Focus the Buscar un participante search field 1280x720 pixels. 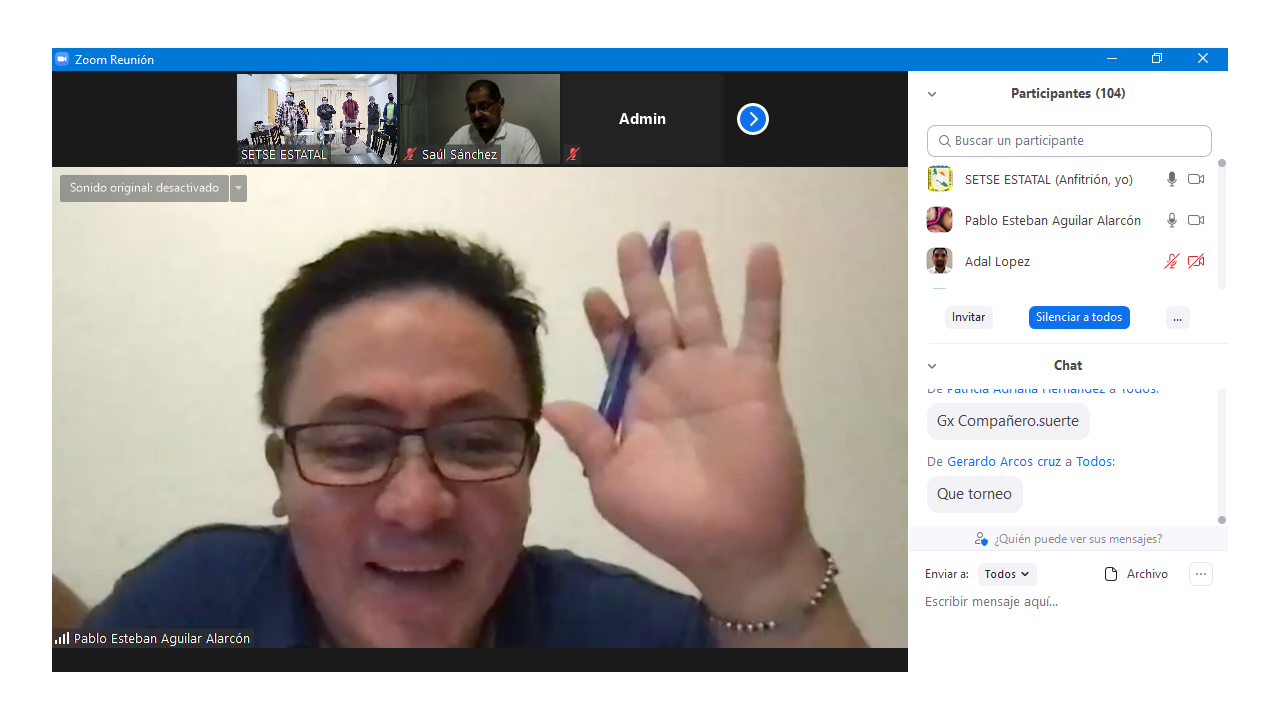point(1069,141)
